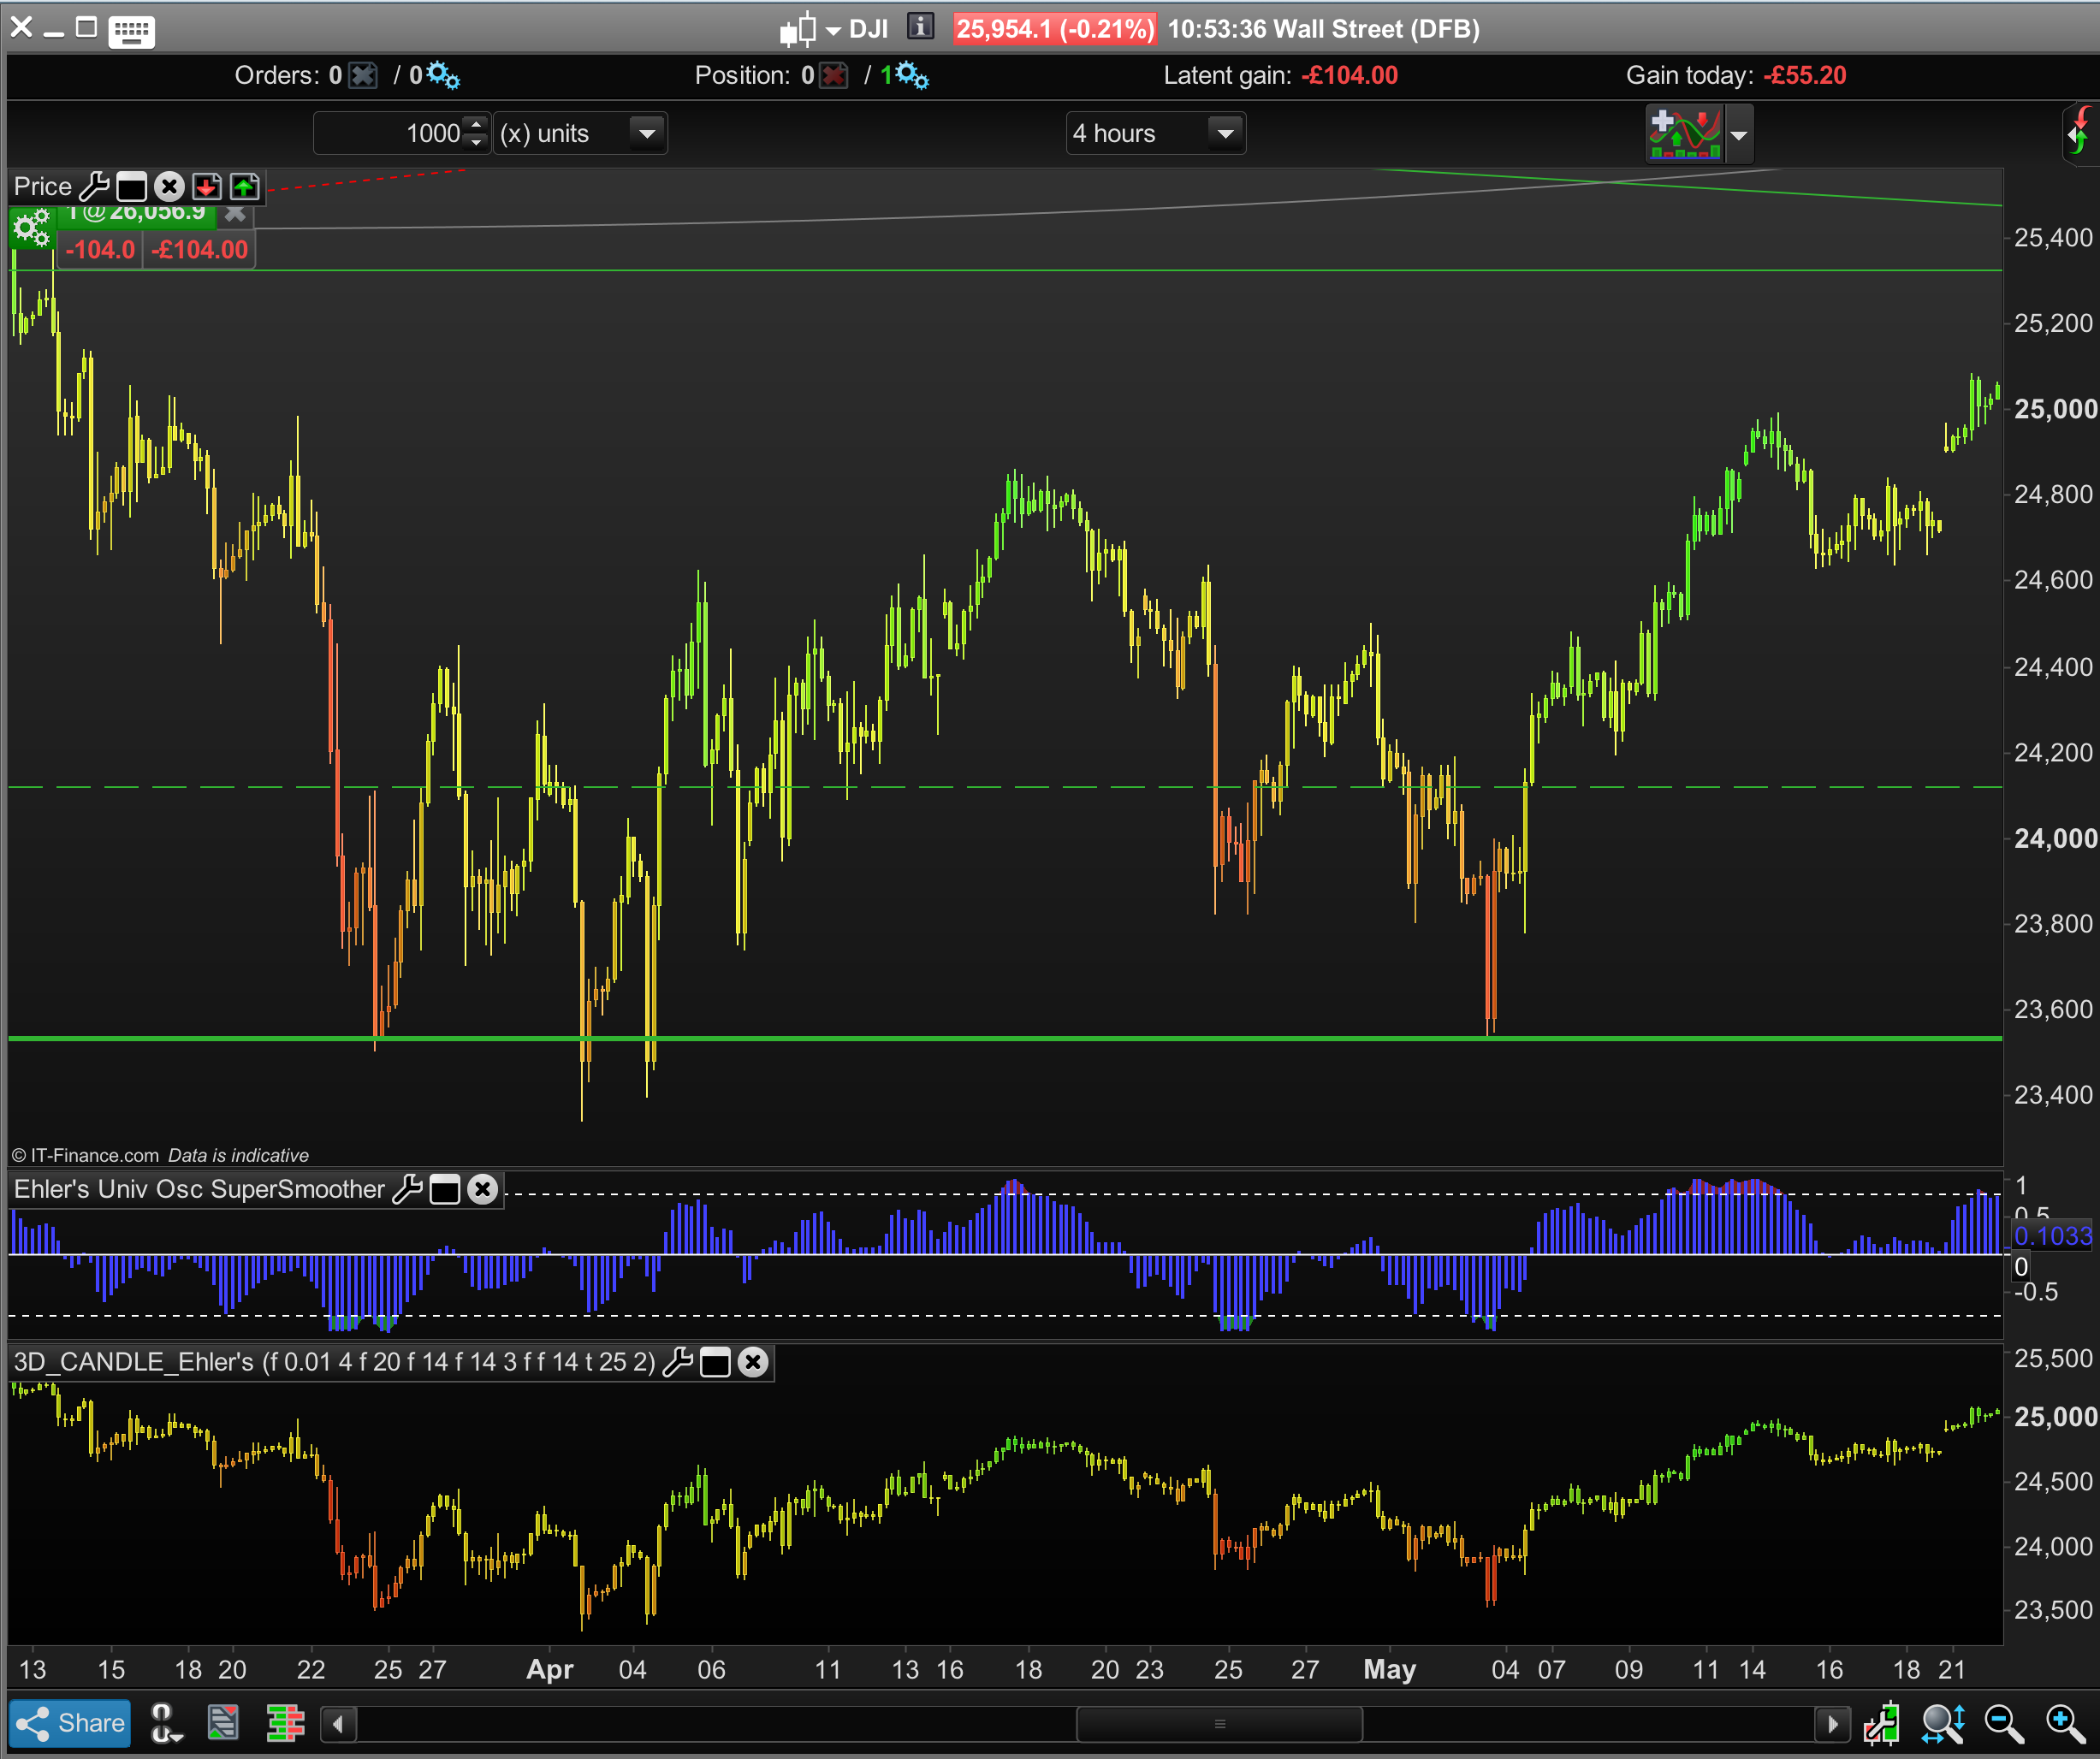This screenshot has width=2100, height=1759.
Task: Click the green up-arrow buy icon
Action: 244,186
